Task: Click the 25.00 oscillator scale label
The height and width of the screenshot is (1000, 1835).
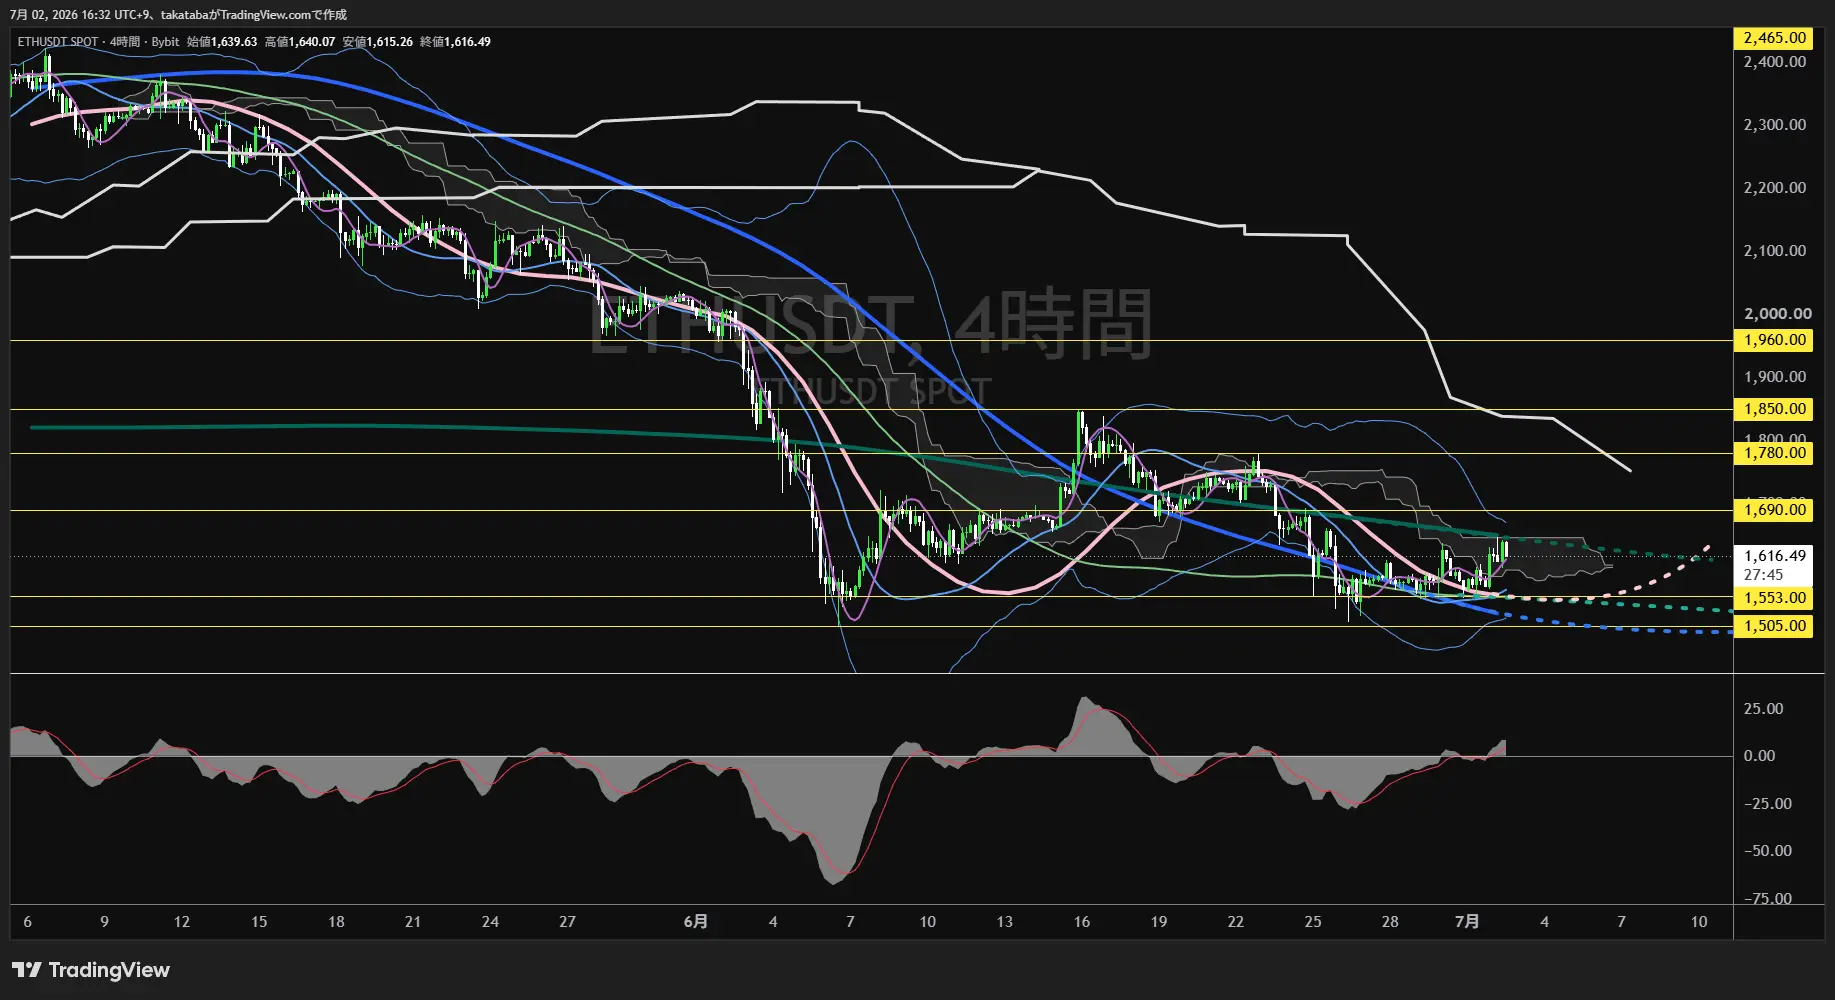Action: point(1763,709)
